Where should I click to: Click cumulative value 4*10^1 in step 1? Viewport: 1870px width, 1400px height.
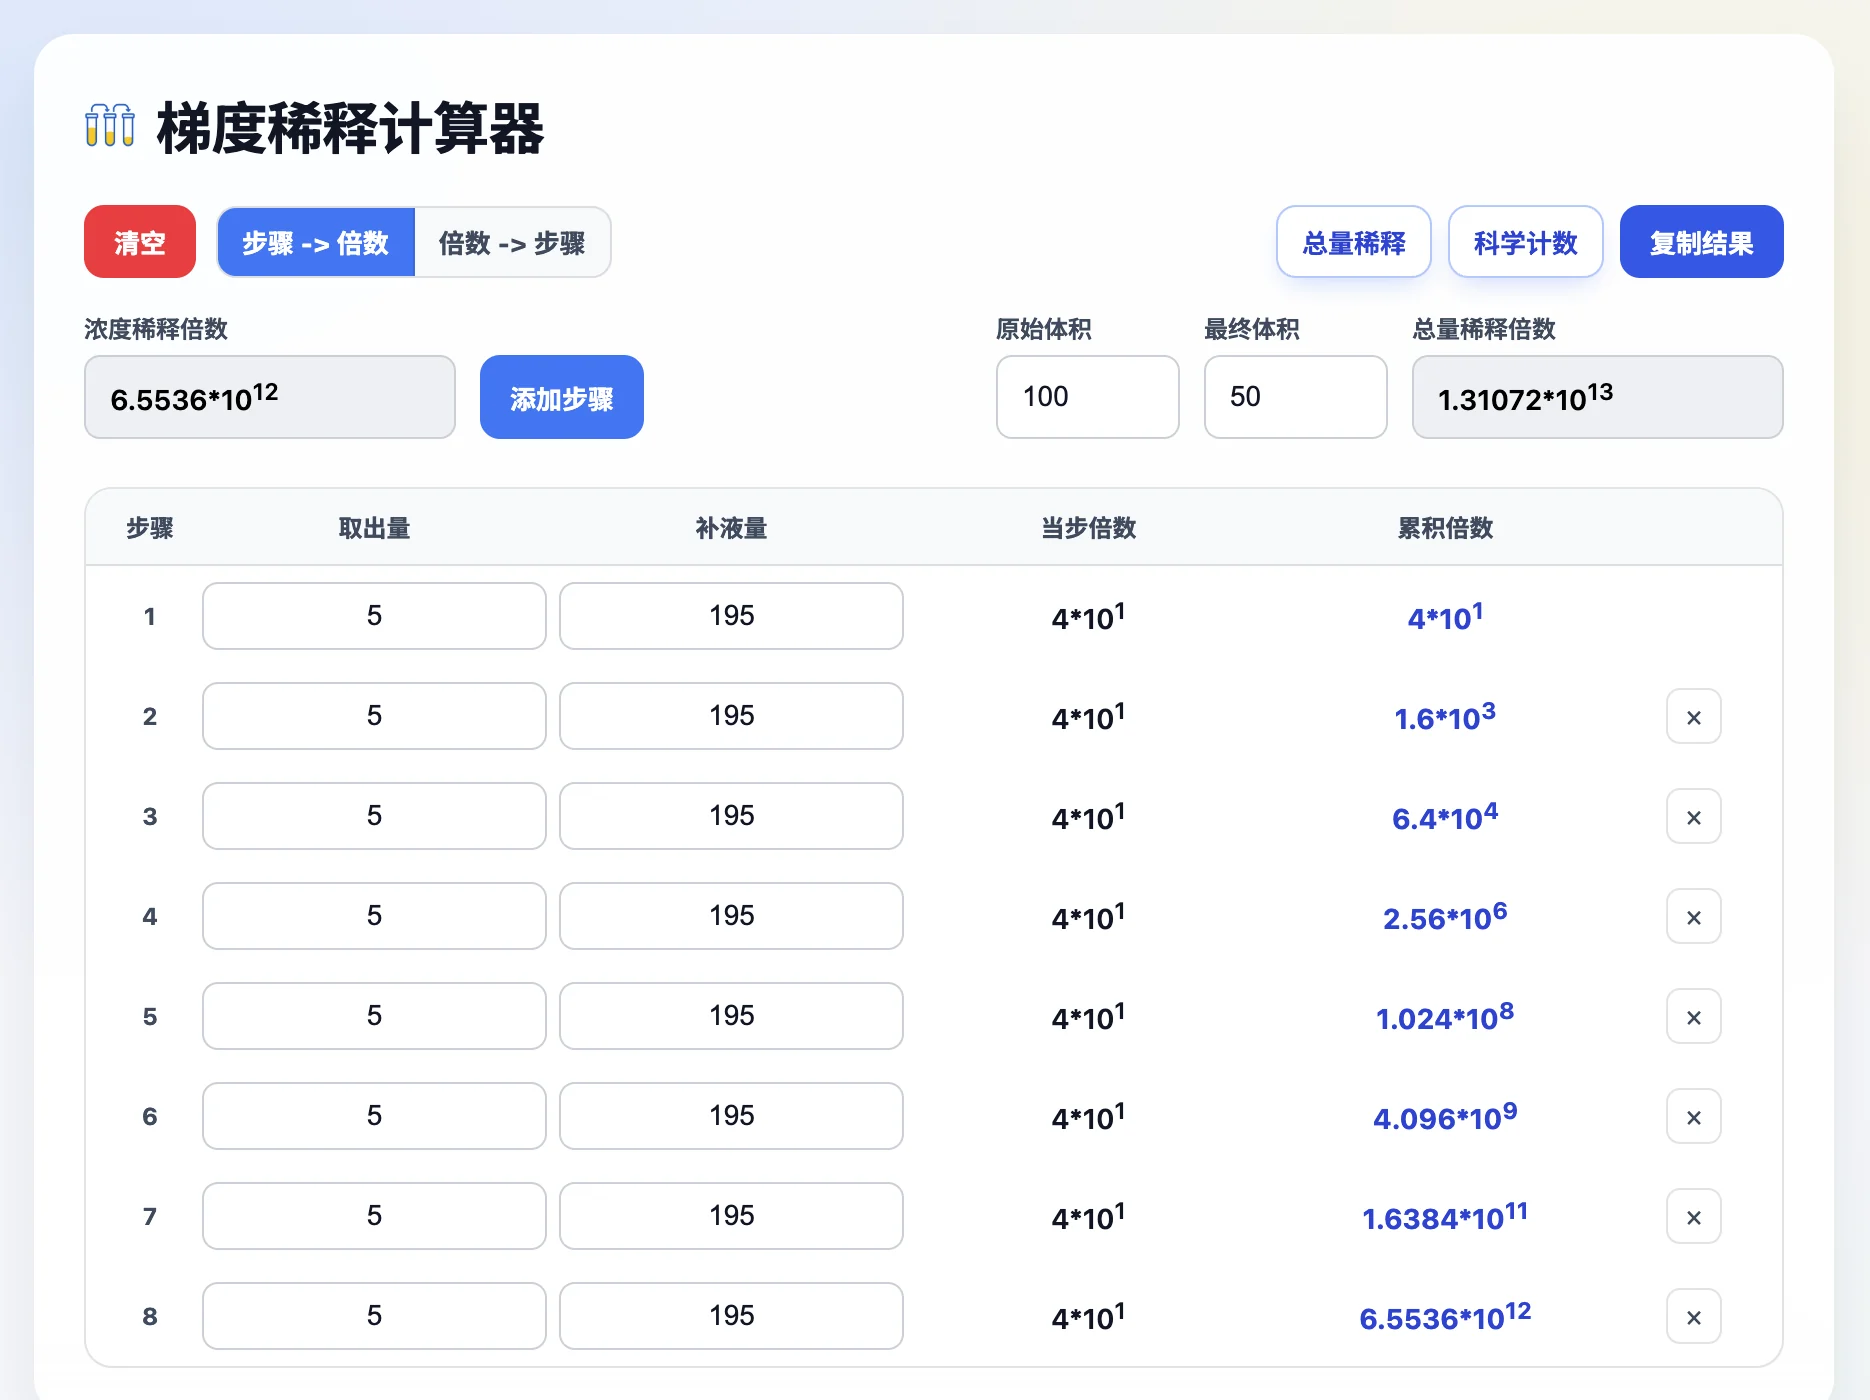coord(1445,616)
